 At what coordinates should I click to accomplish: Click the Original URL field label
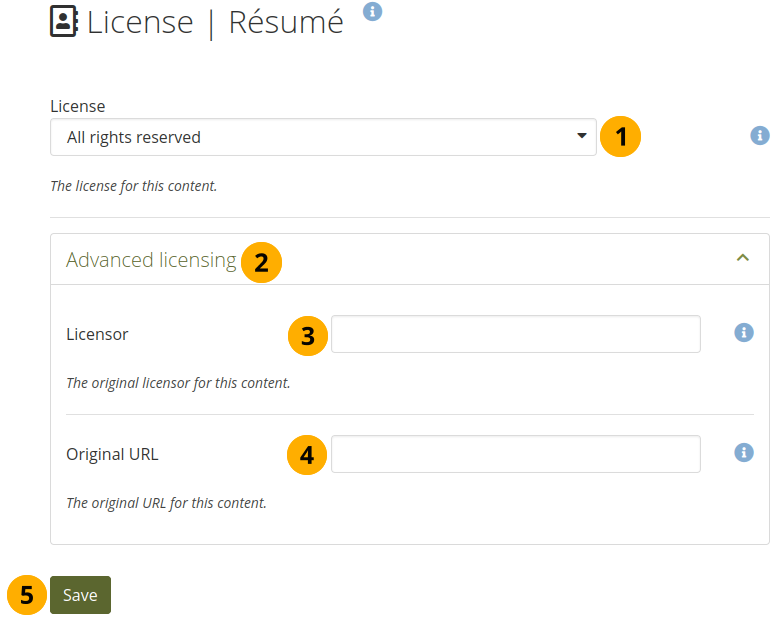tap(112, 454)
